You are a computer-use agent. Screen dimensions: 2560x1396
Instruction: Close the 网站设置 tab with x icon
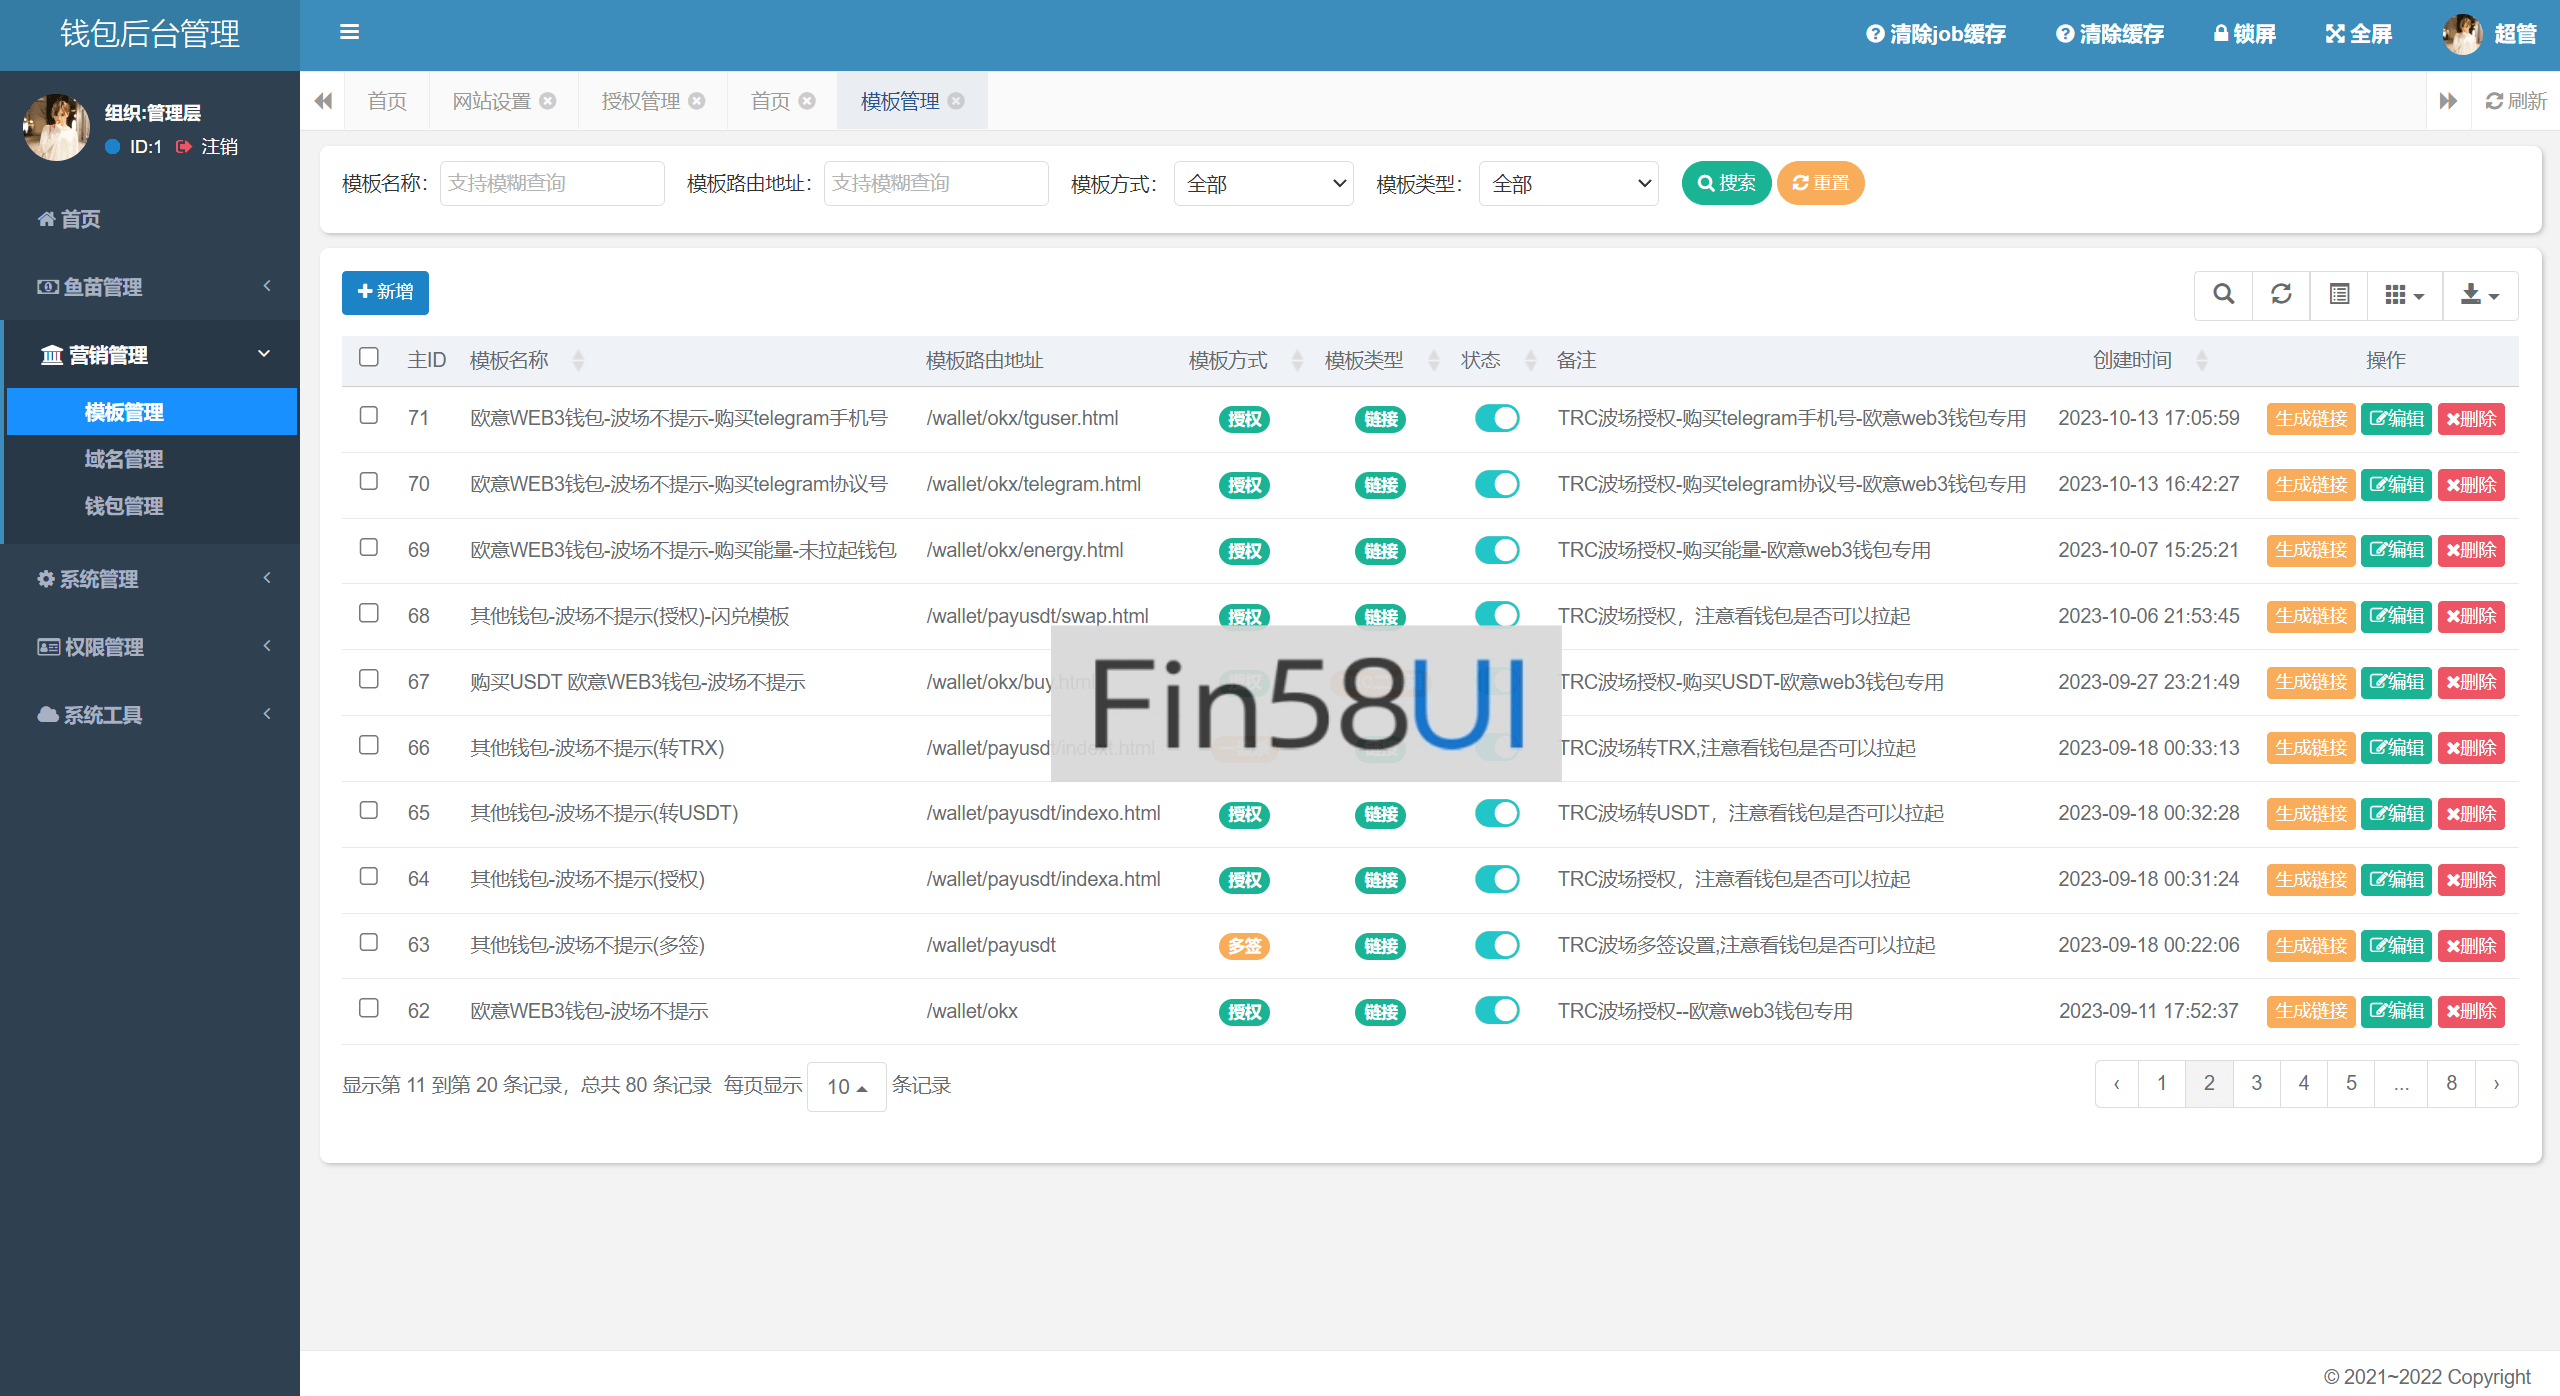coord(548,101)
